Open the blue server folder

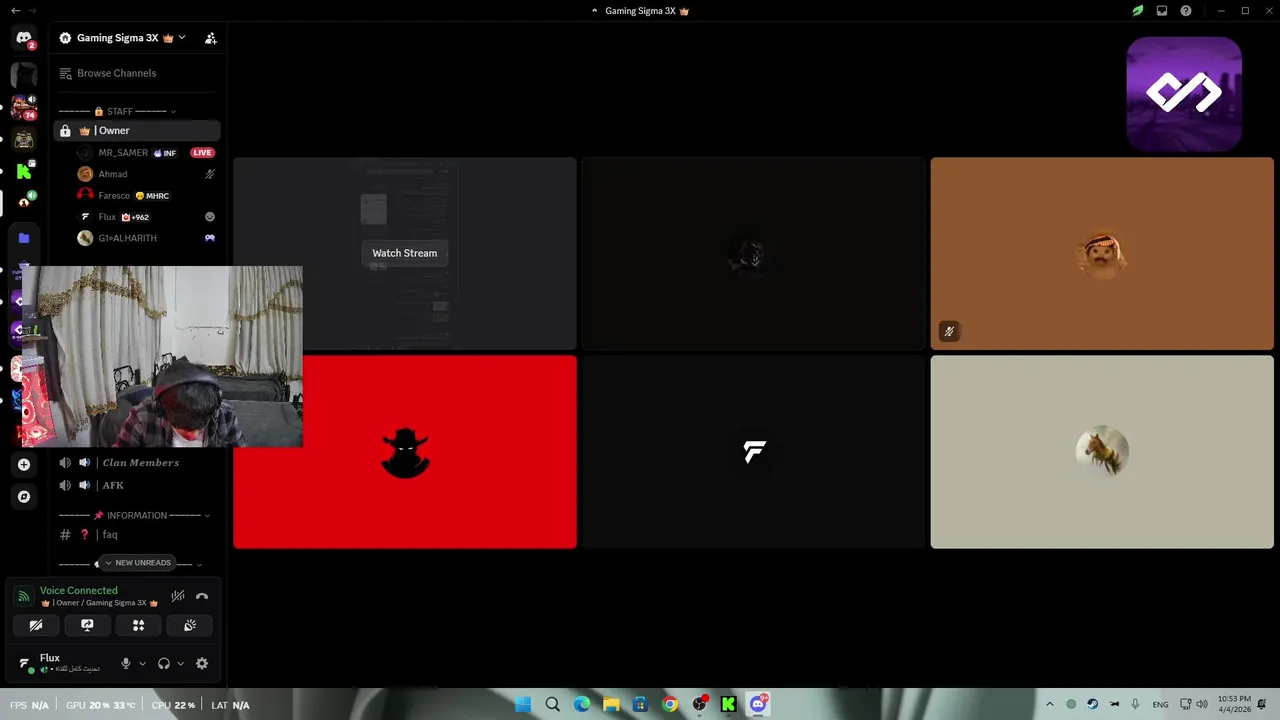24,238
